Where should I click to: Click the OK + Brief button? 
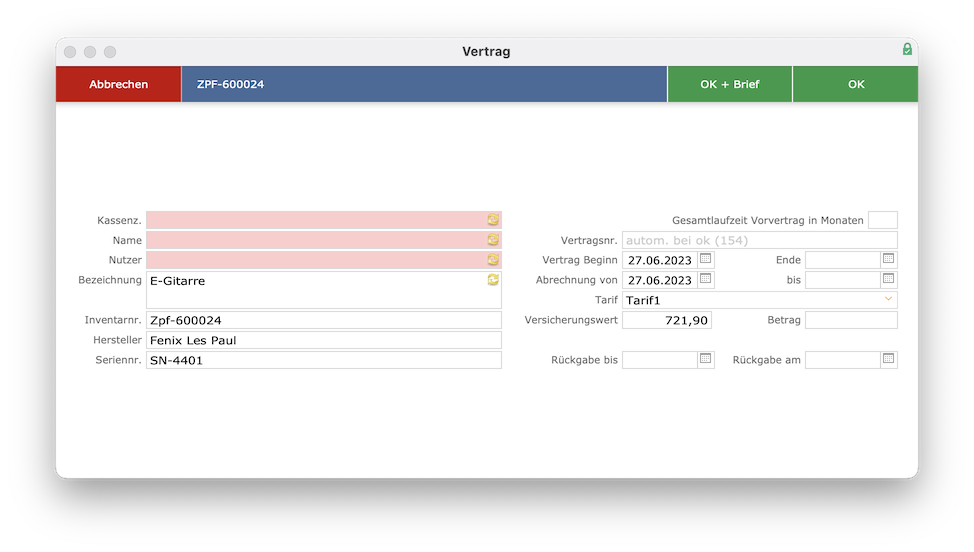click(x=729, y=84)
